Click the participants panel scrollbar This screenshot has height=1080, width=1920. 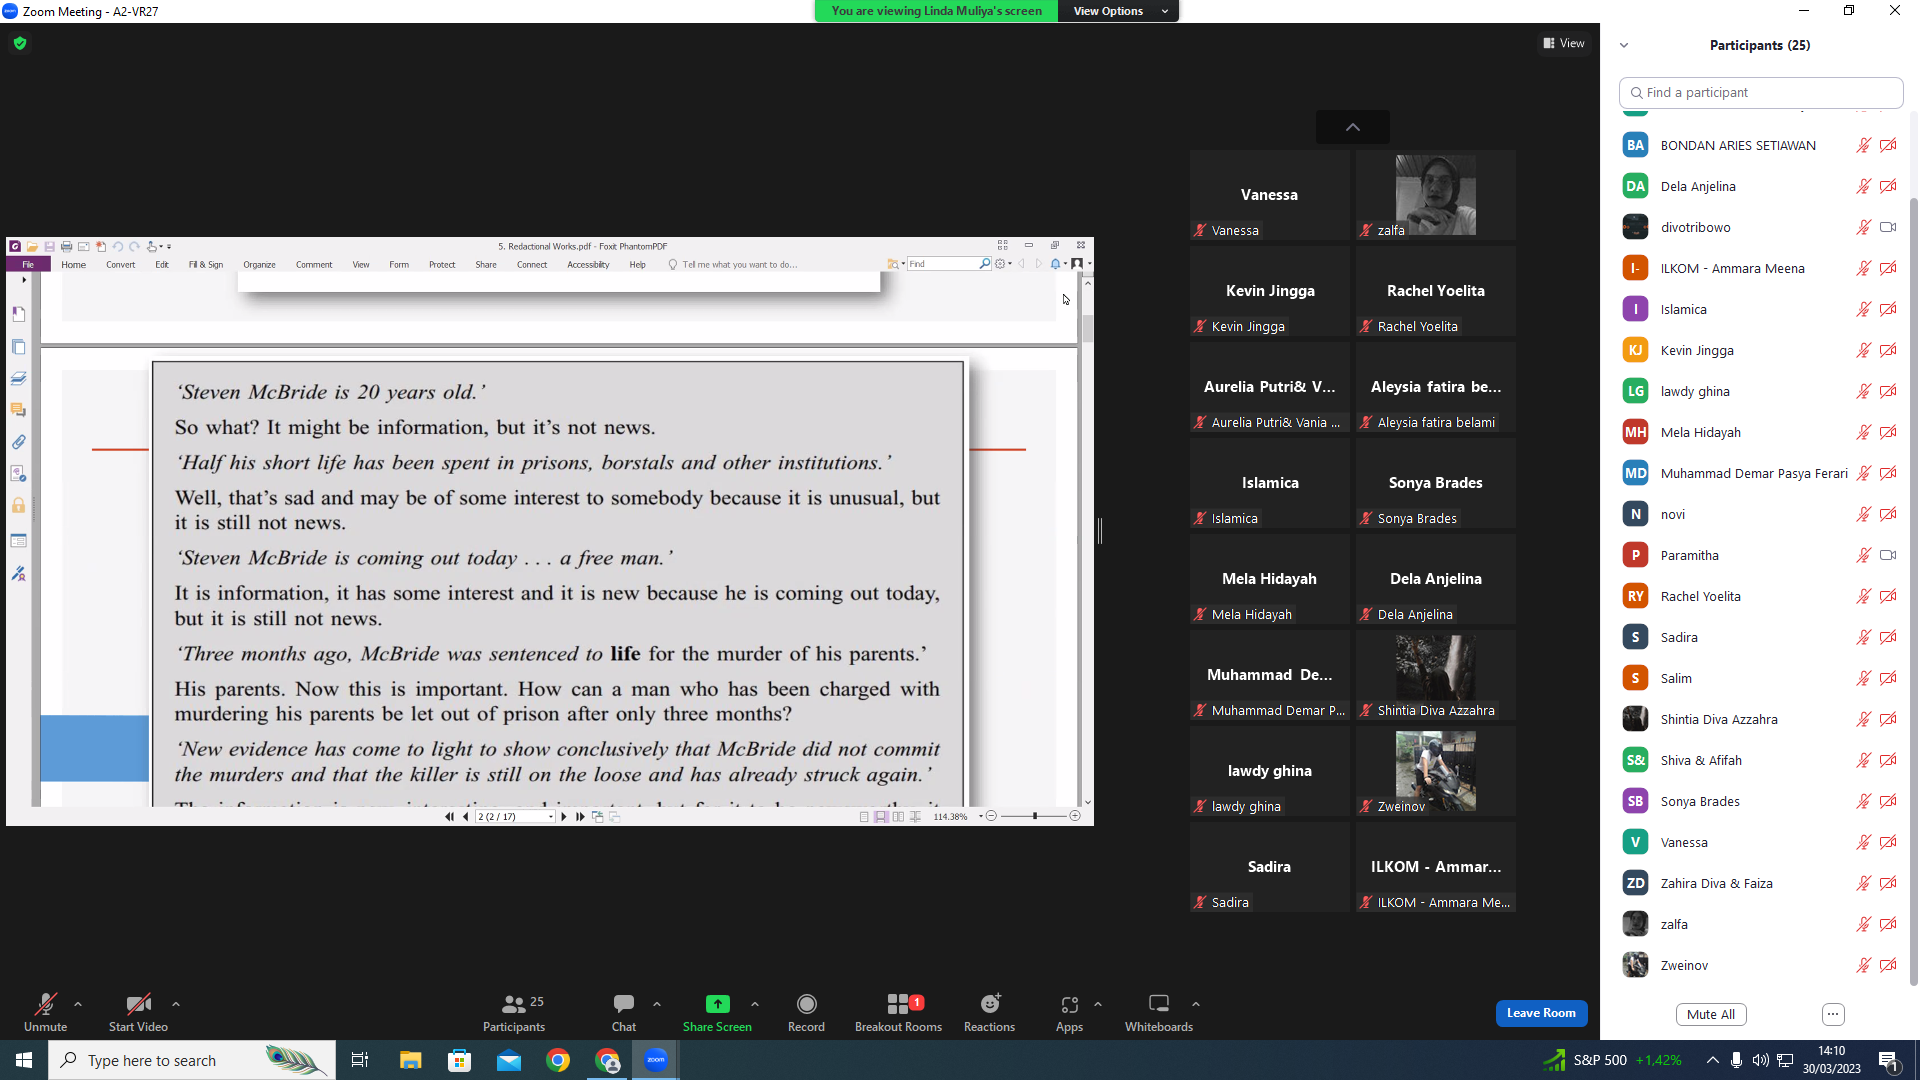click(x=1914, y=590)
